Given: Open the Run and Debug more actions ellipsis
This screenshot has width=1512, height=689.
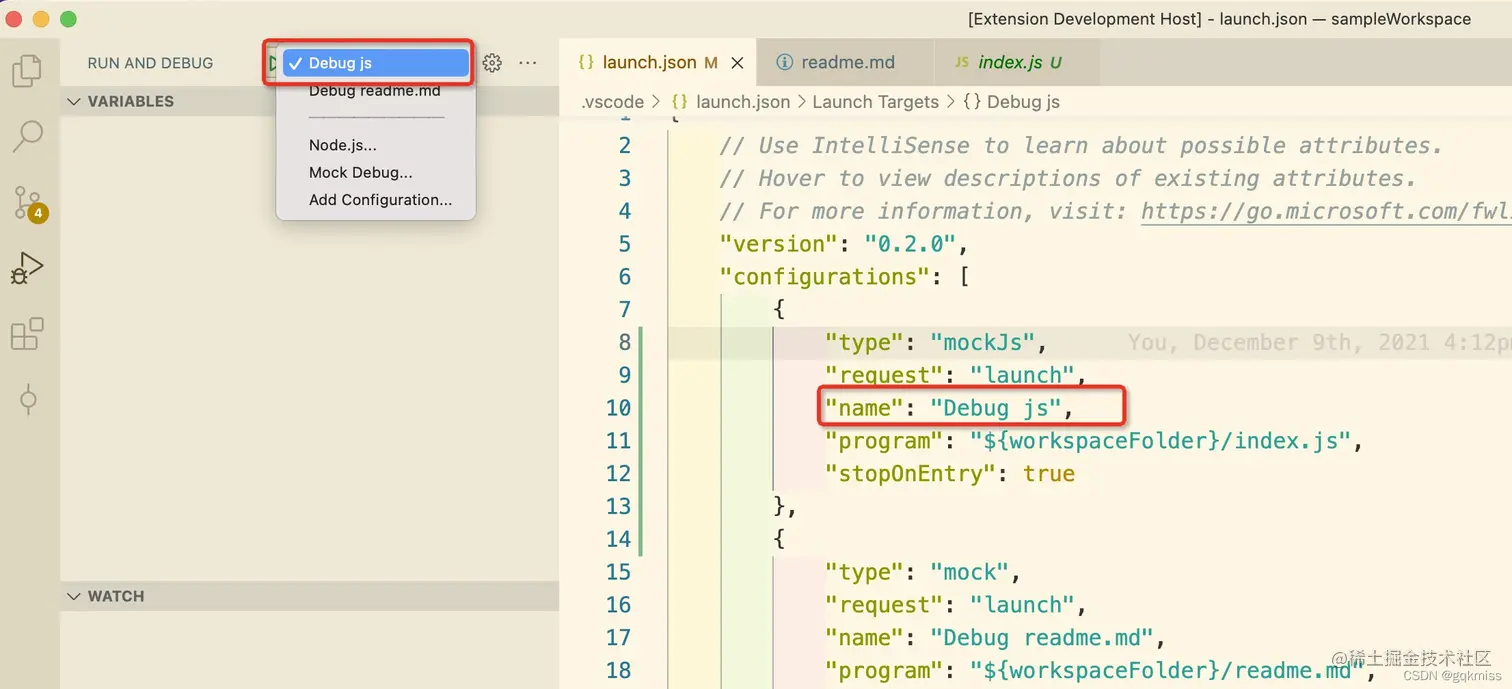Looking at the screenshot, I should coord(528,63).
